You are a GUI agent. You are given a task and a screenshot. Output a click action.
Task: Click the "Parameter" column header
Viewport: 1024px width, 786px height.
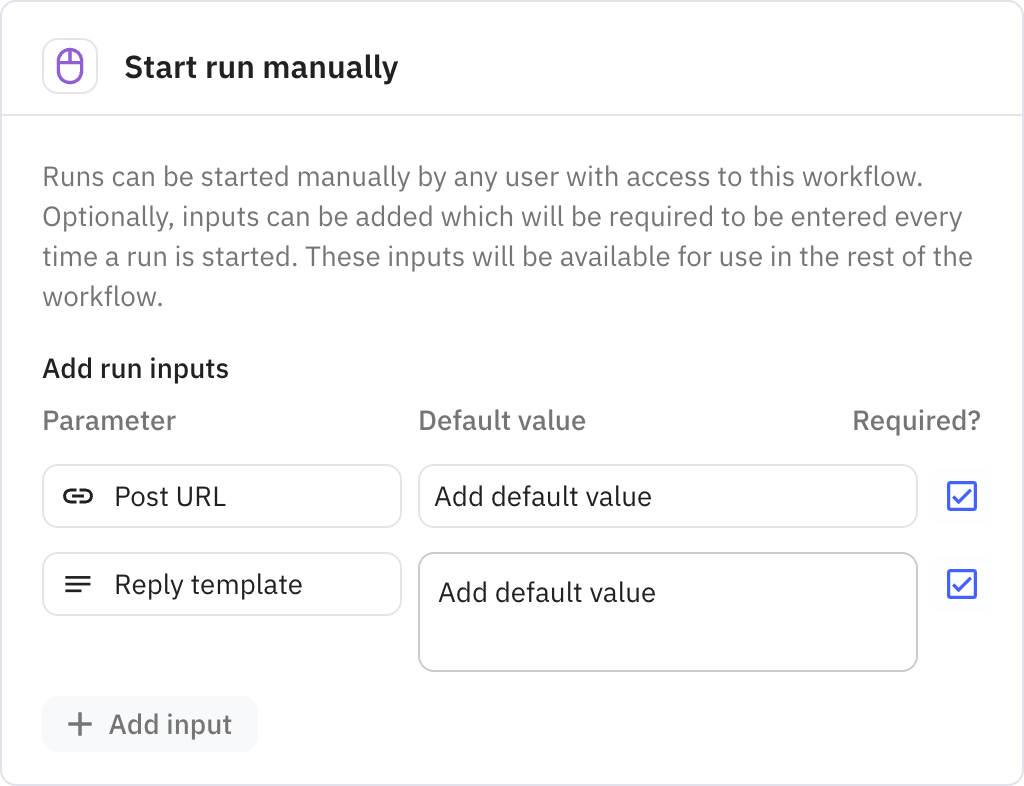point(109,421)
